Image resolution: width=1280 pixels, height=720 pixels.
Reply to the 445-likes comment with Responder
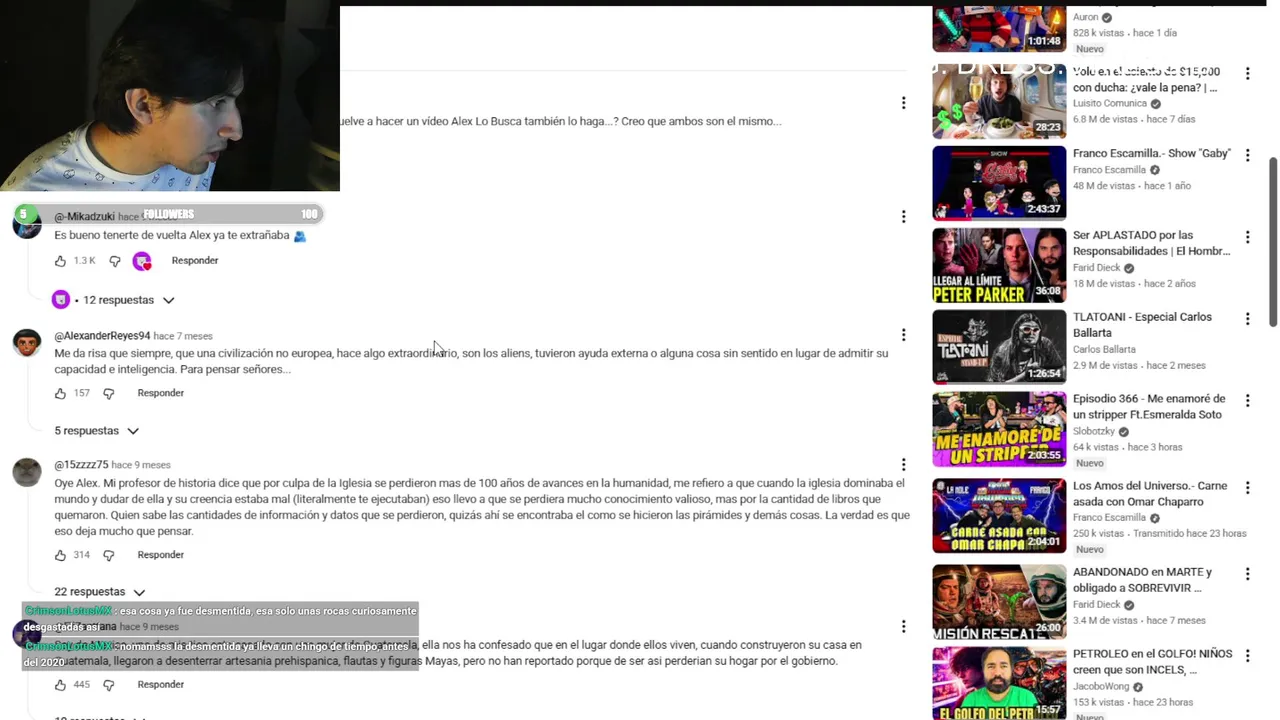click(161, 685)
